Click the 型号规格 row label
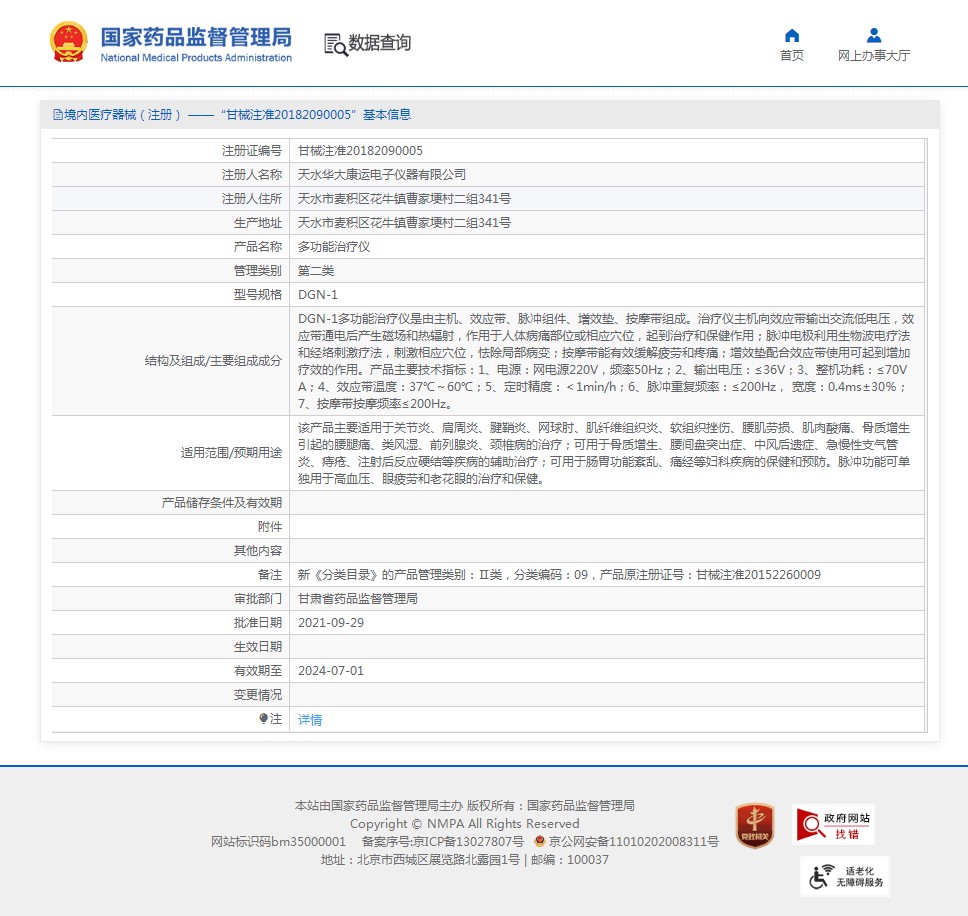The image size is (968, 916). (257, 295)
